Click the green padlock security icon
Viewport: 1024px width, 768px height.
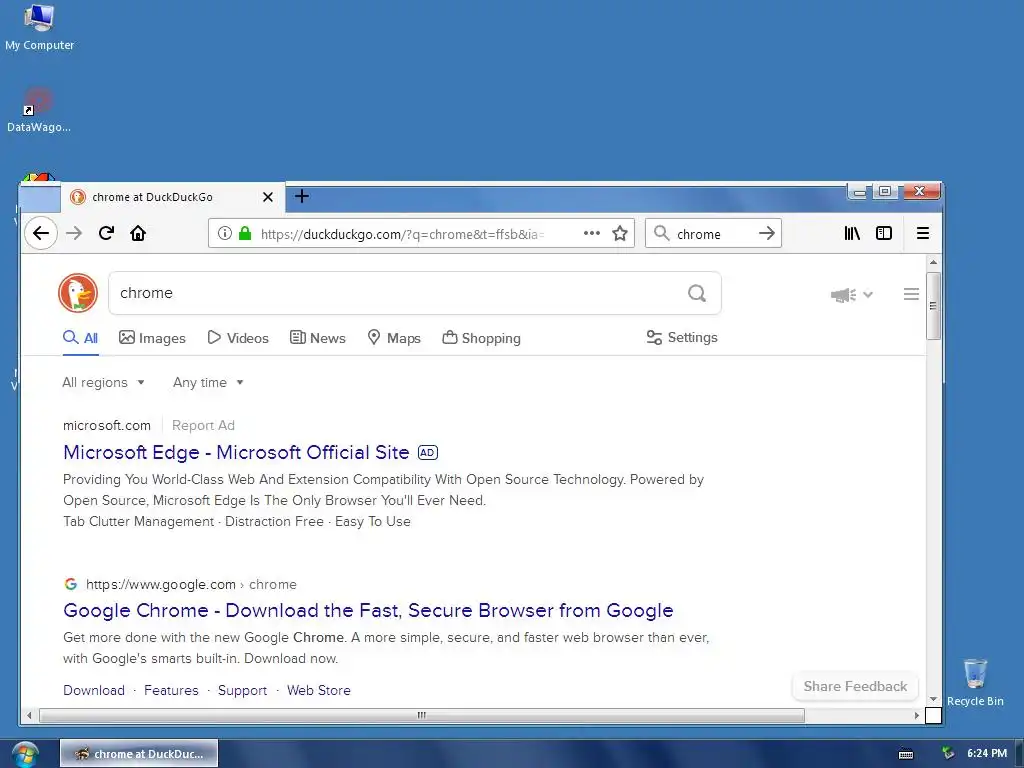[245, 233]
